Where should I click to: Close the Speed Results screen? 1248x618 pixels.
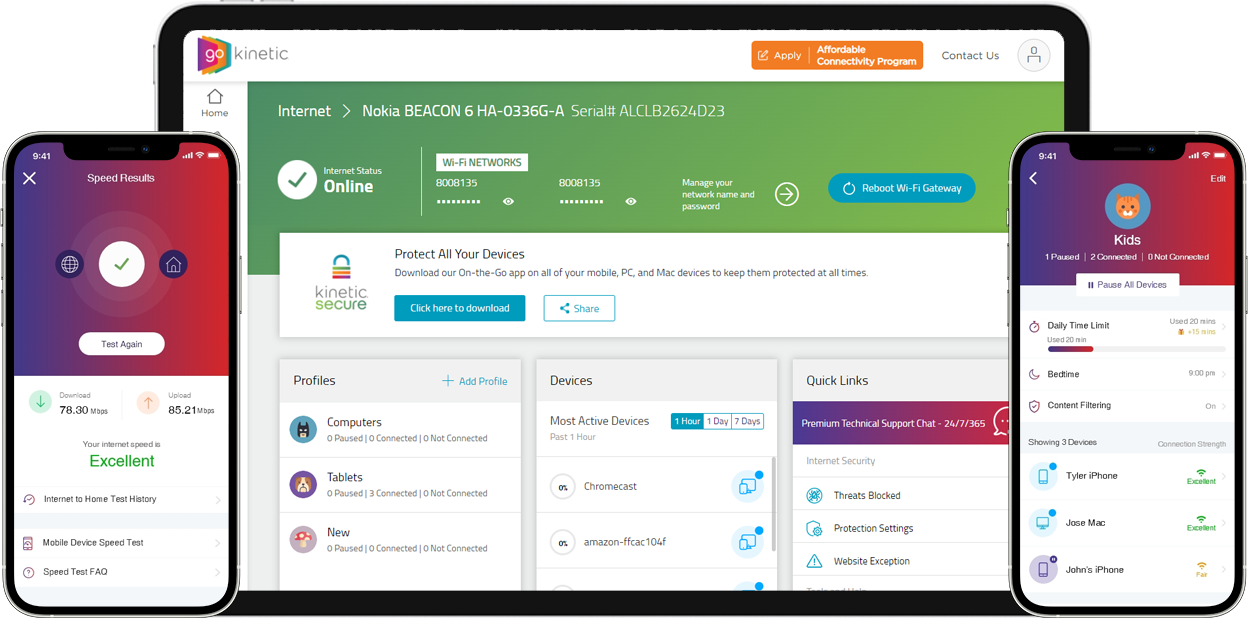(29, 178)
